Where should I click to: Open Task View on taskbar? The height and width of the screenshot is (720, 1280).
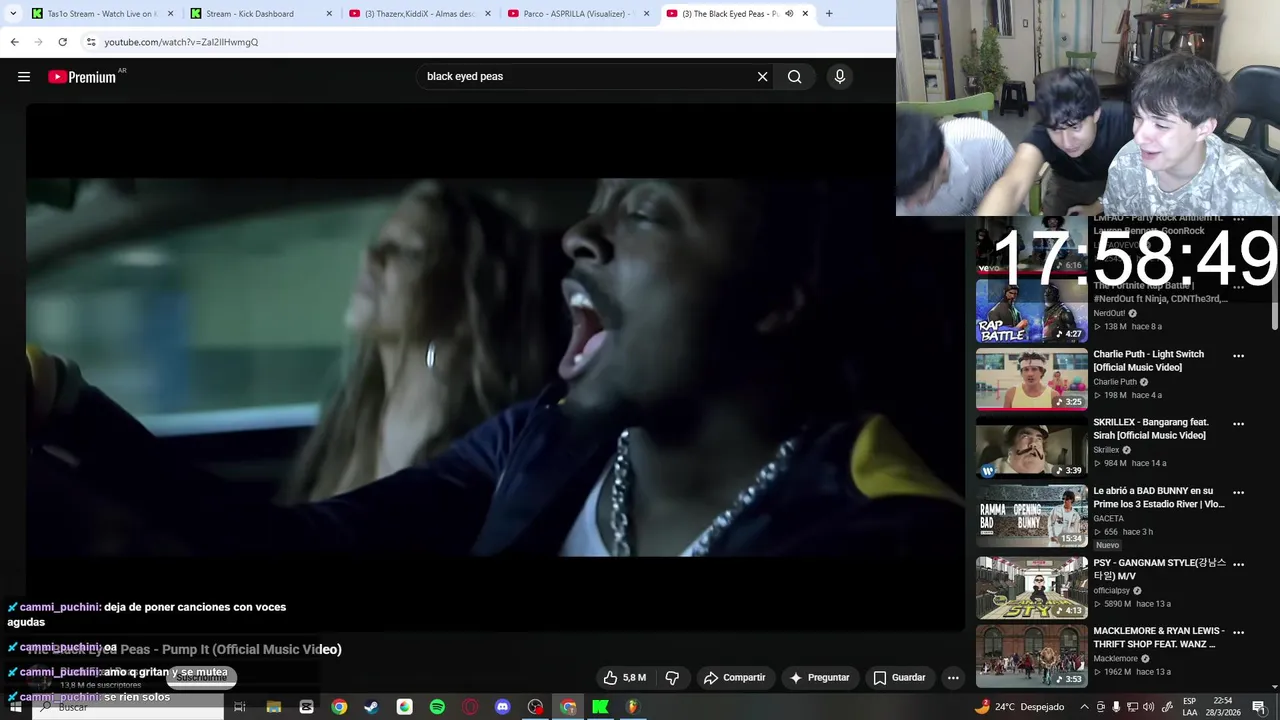(x=240, y=707)
